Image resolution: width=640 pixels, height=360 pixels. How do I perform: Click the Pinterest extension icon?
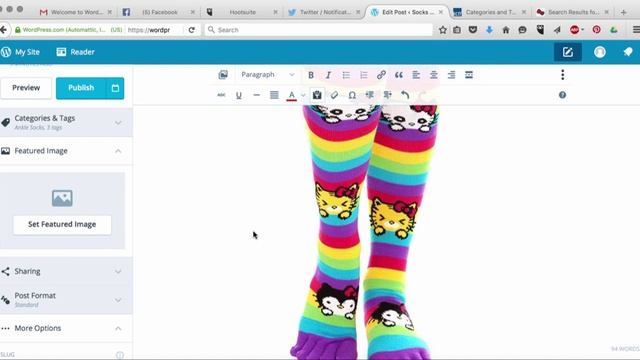[x=596, y=30]
